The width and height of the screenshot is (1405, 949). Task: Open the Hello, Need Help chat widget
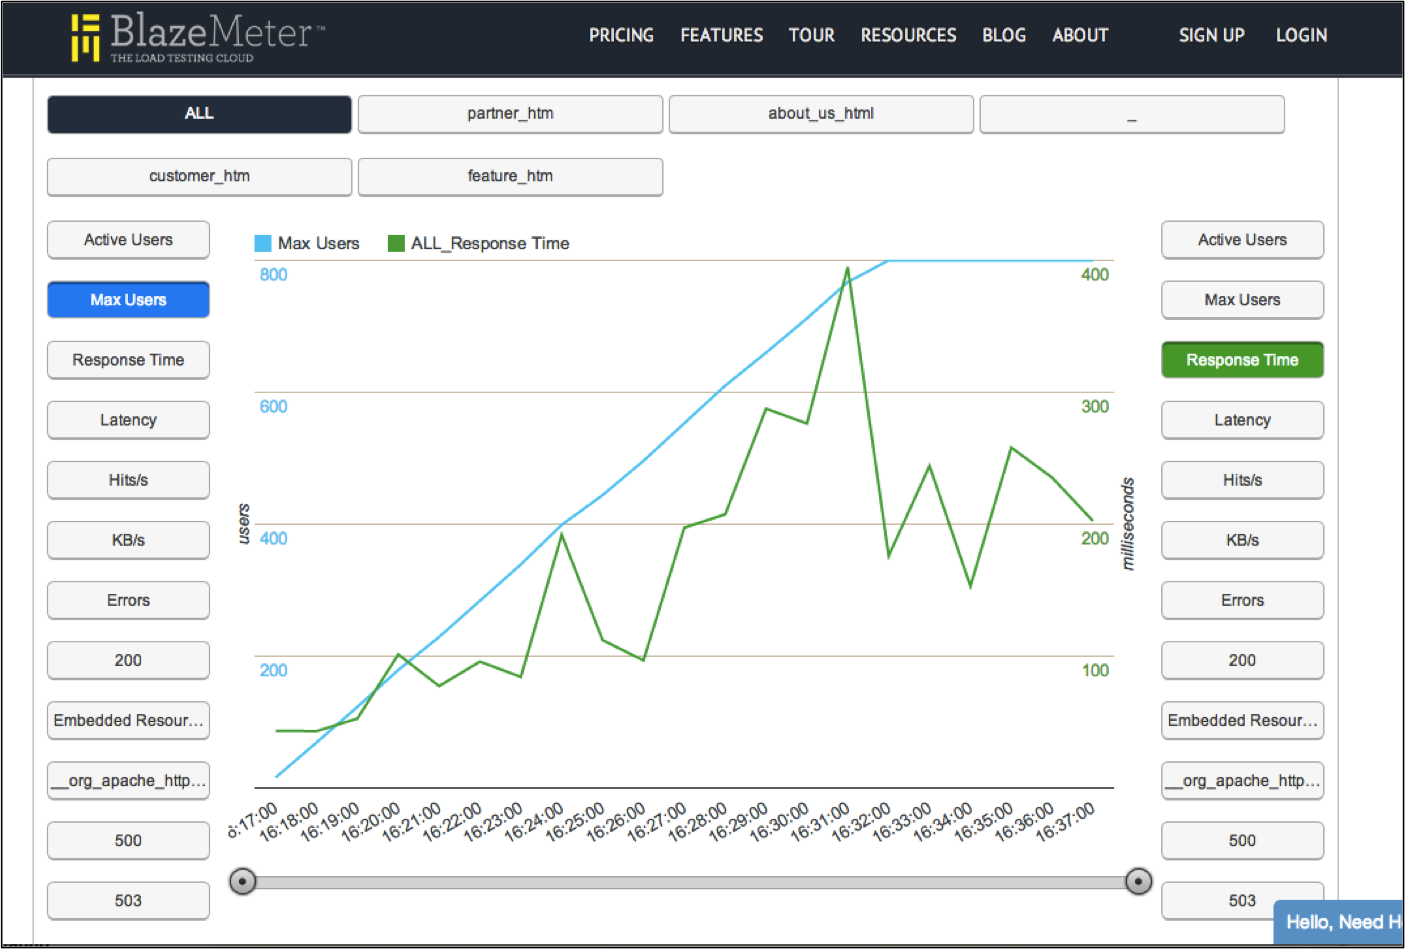[1339, 922]
